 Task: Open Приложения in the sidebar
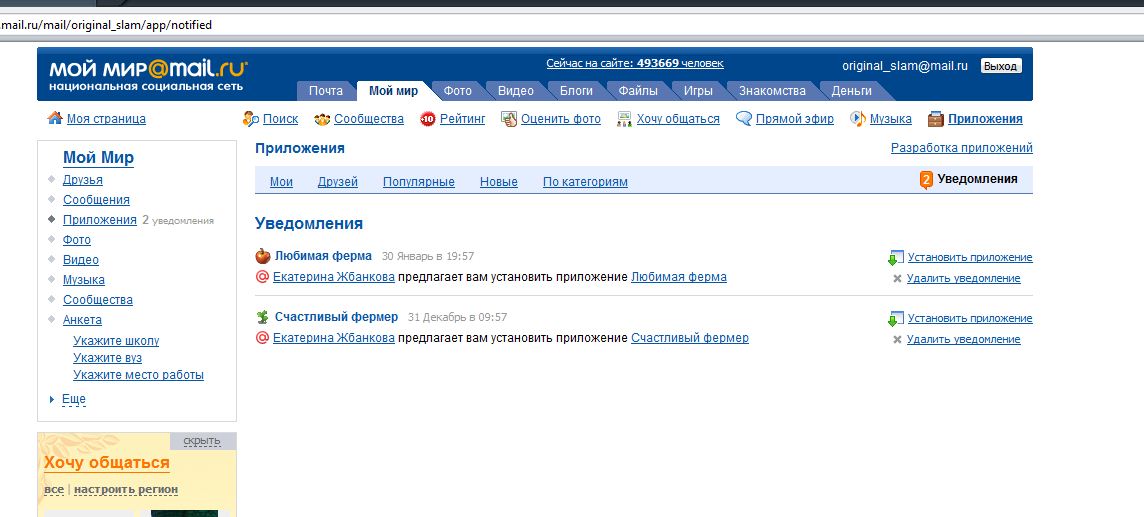coord(100,220)
